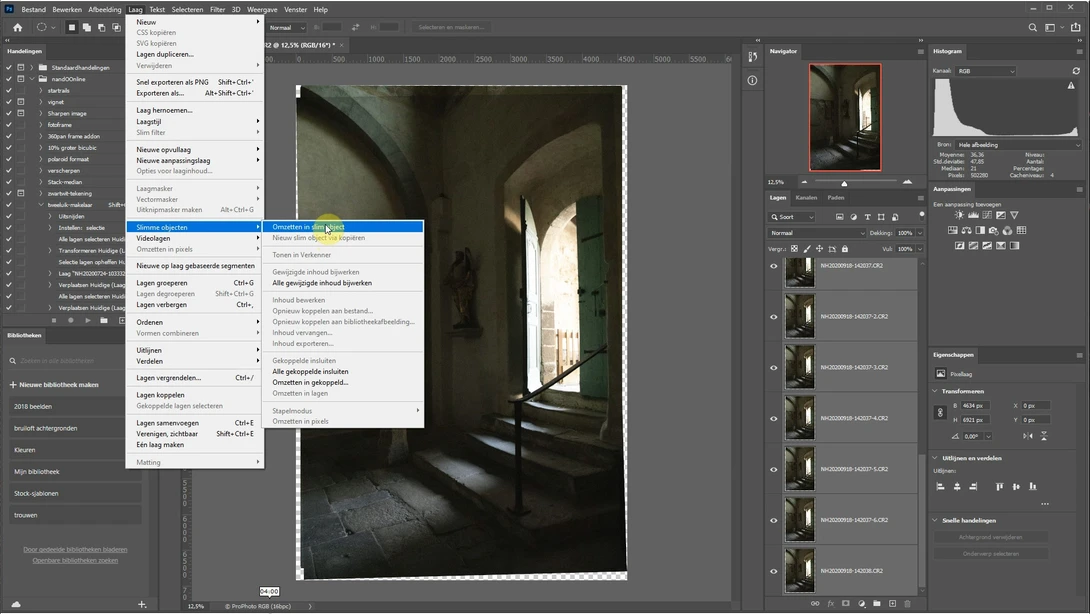
Task: Open the 'bruiloft achtergronden' library
Action: [75, 428]
